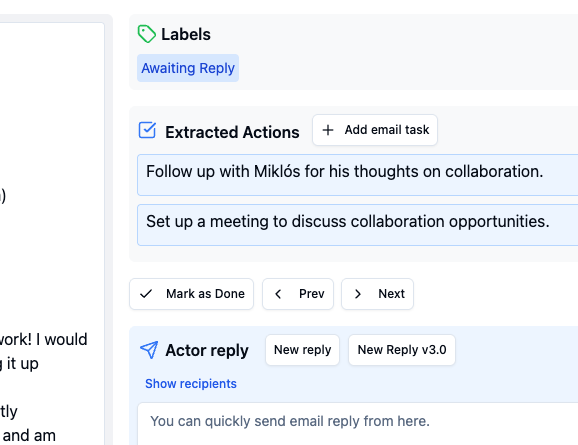
Task: Click the Actor reply heading text
Action: pos(207,350)
